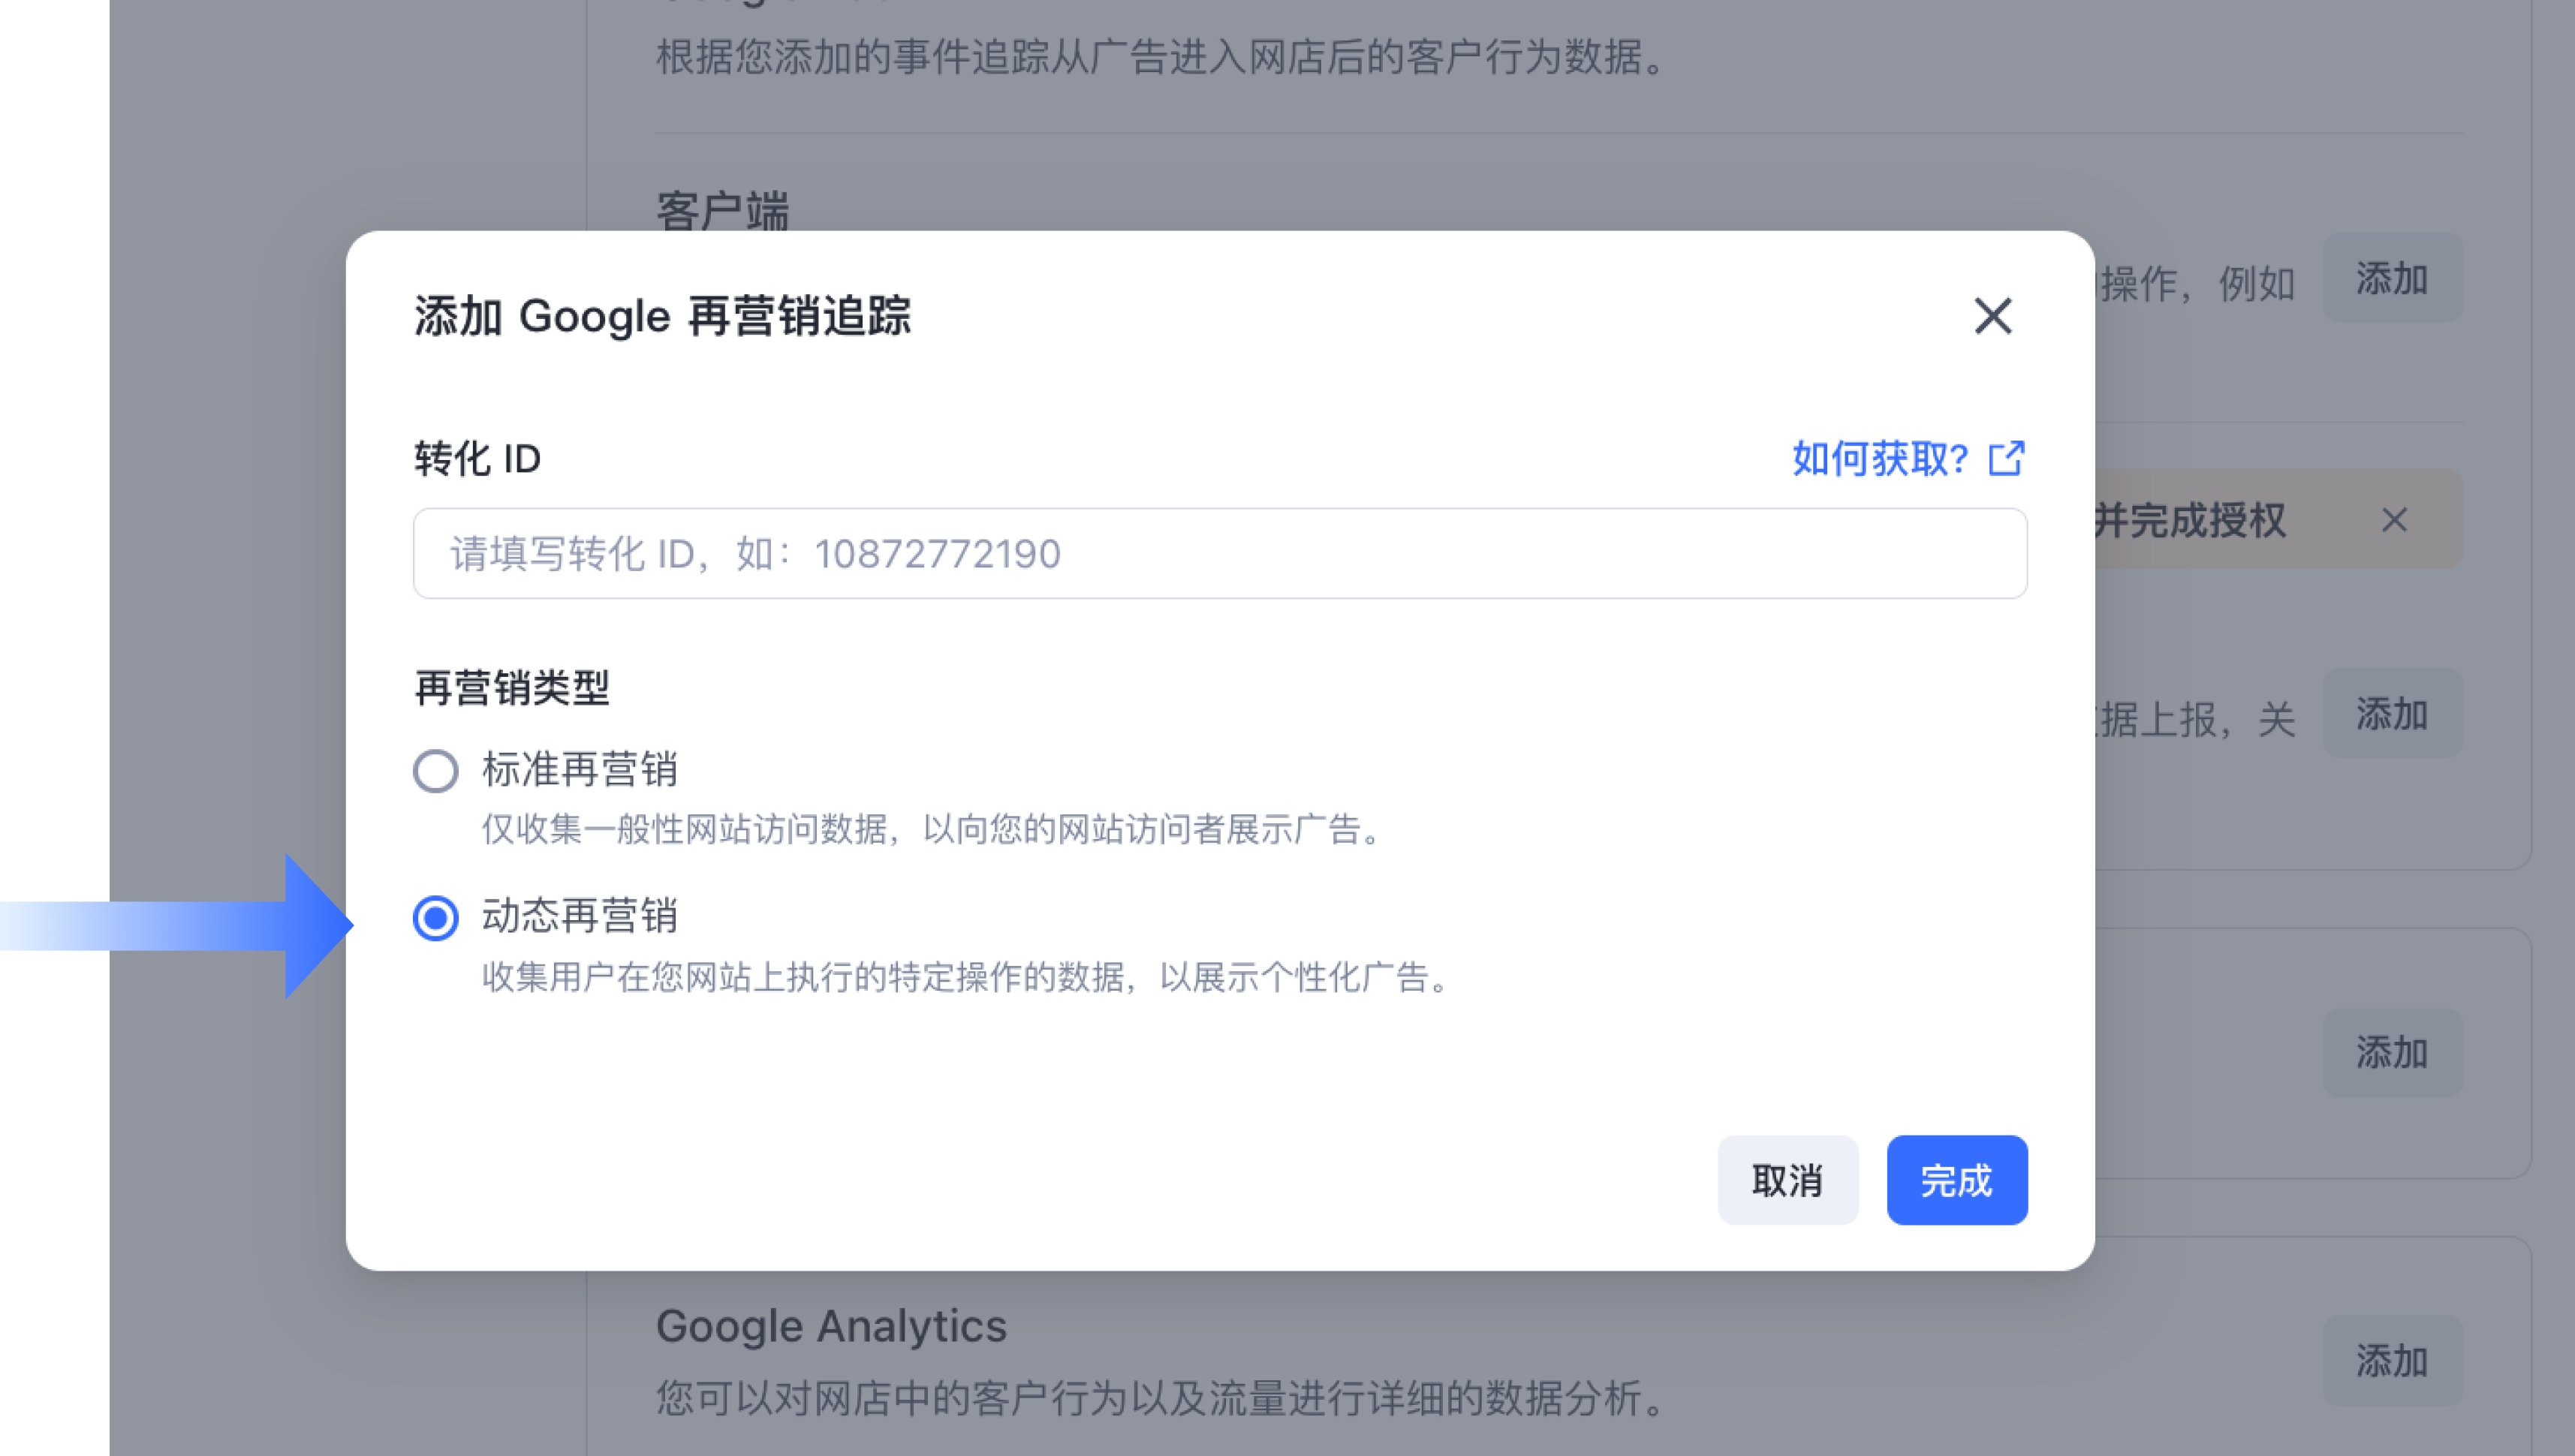This screenshot has height=1456, width=2575.
Task: Click 添加 in the 客户端 row
Action: point(2391,279)
